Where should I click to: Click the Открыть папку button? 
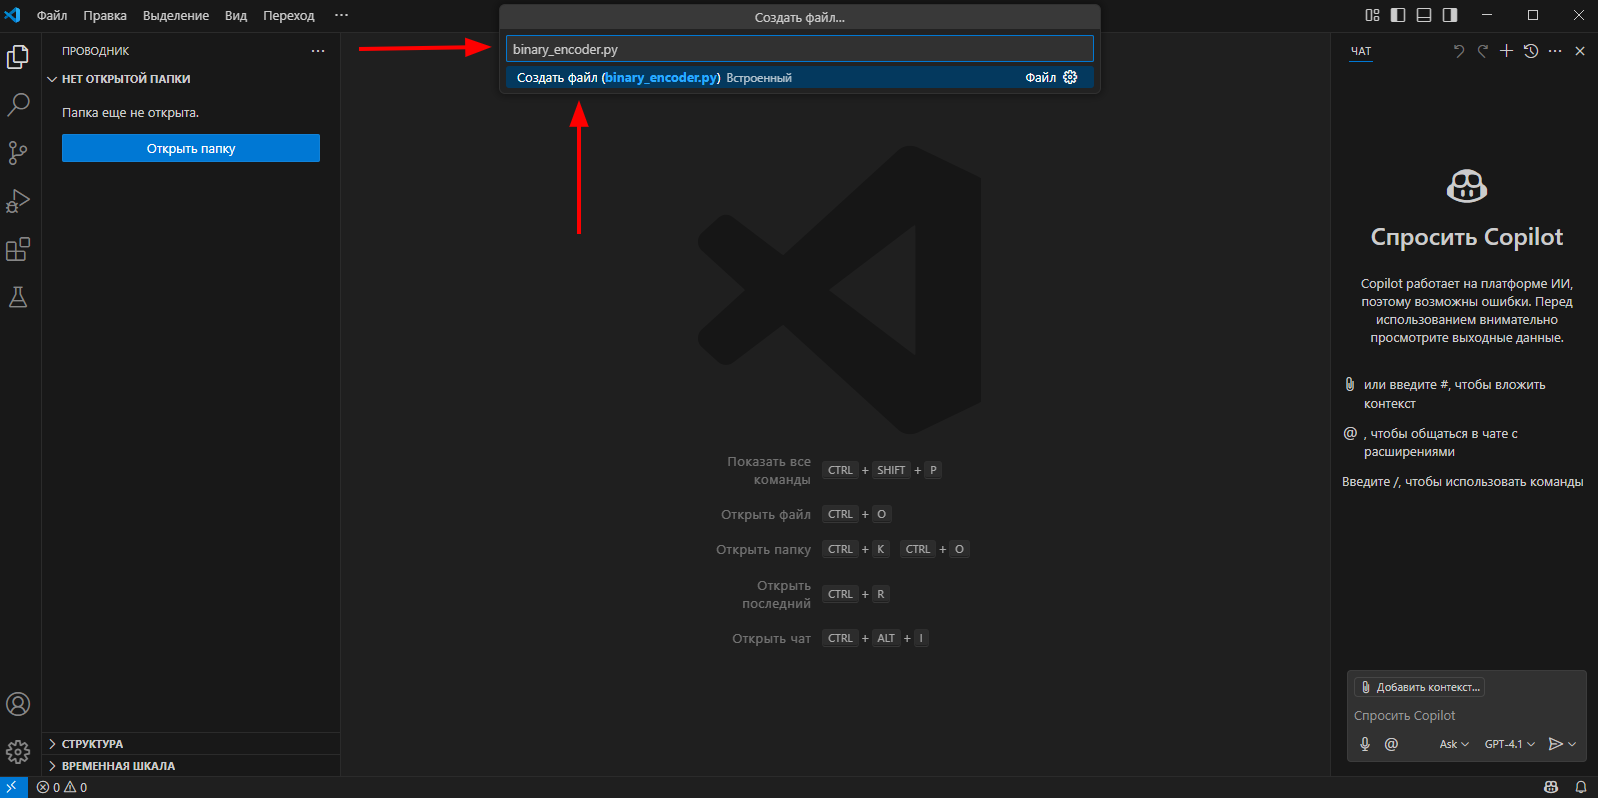point(191,148)
